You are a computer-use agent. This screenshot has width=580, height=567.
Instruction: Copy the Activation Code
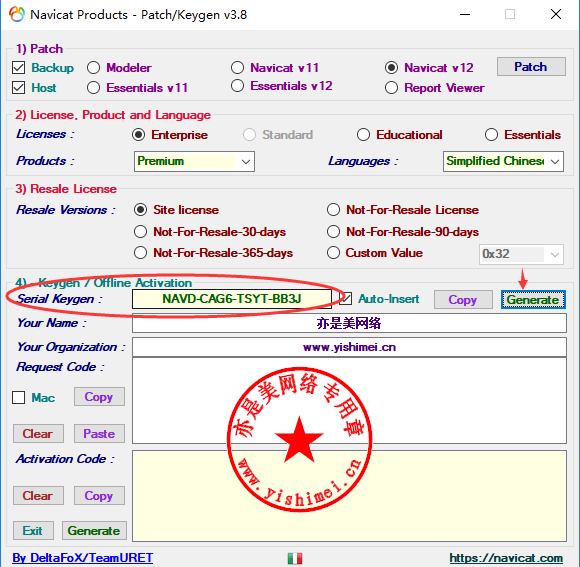coord(99,496)
